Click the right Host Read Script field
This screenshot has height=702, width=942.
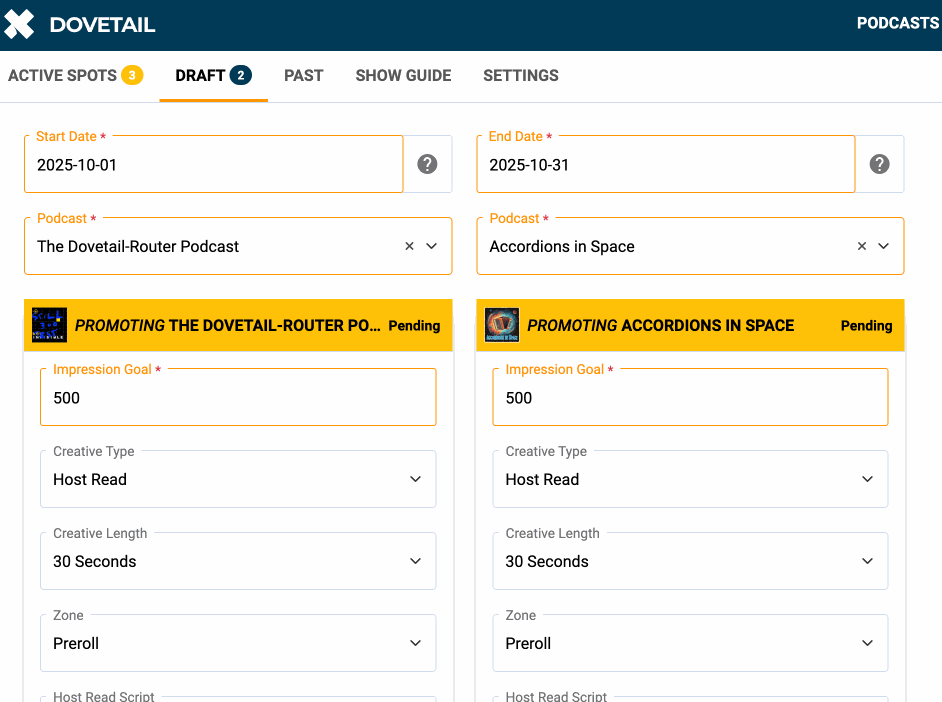(690, 698)
